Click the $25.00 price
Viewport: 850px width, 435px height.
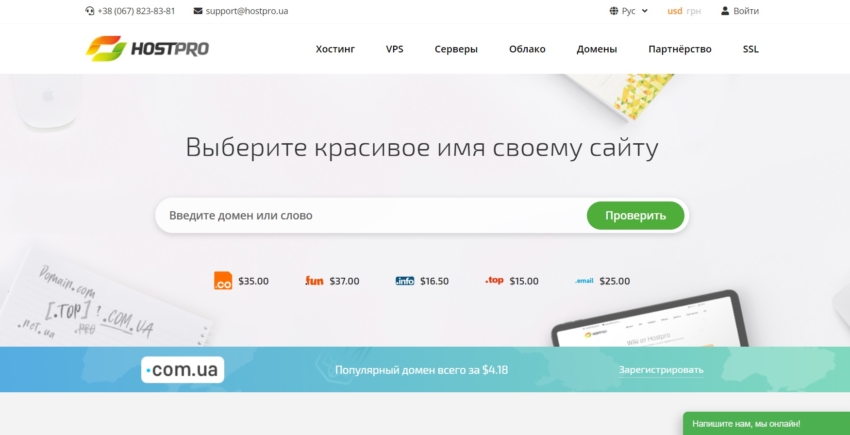615,281
